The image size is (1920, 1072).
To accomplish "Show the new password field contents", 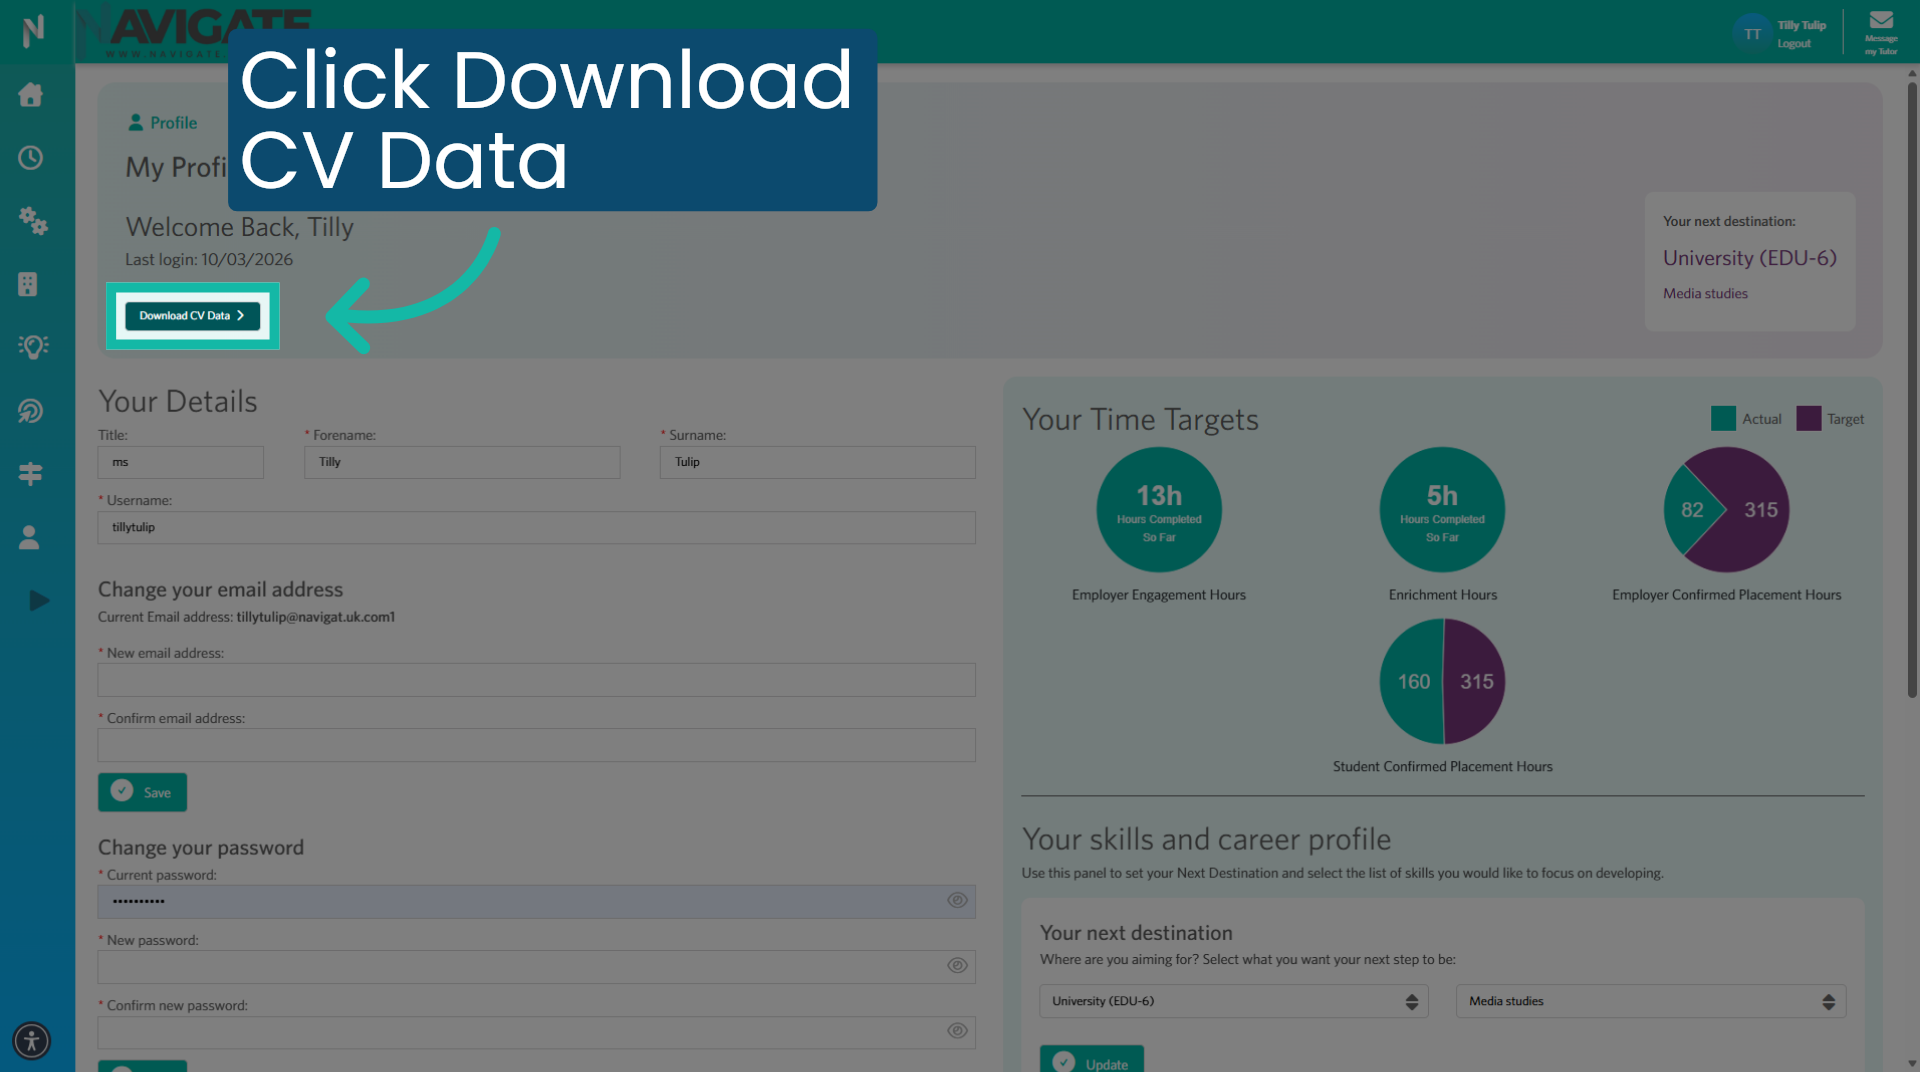I will point(956,966).
